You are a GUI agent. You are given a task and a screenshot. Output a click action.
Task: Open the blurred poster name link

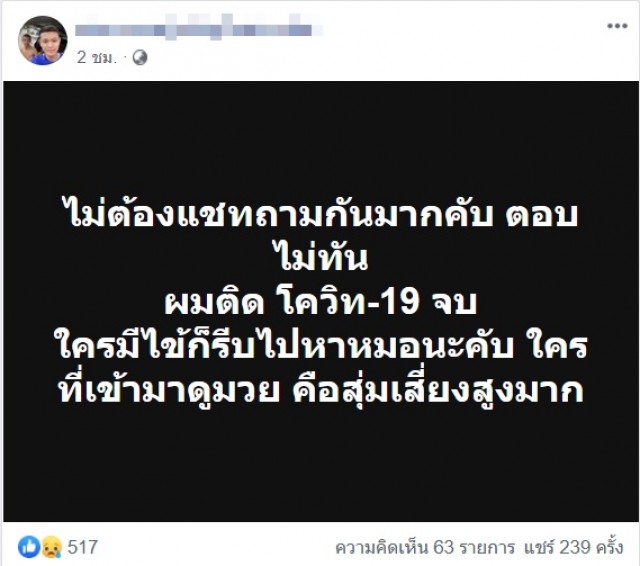198,28
